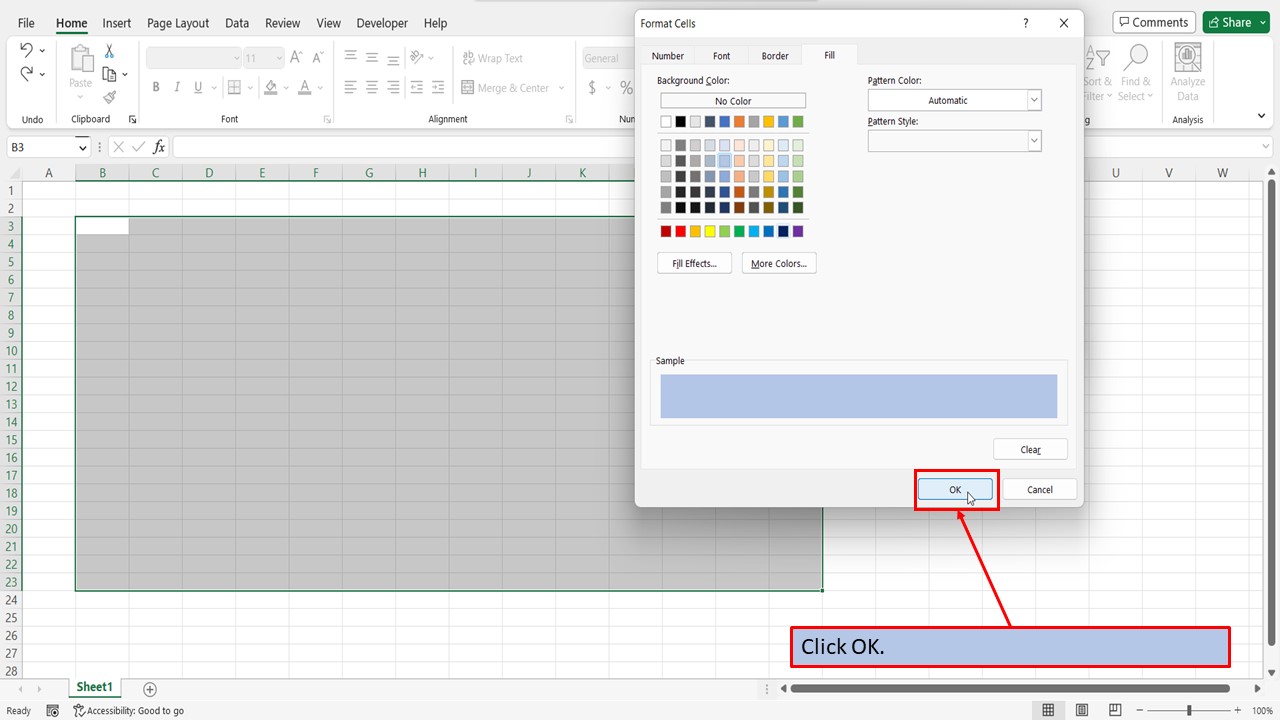Open the Page Layout ribbon tab
The image size is (1280, 720).
[178, 23]
